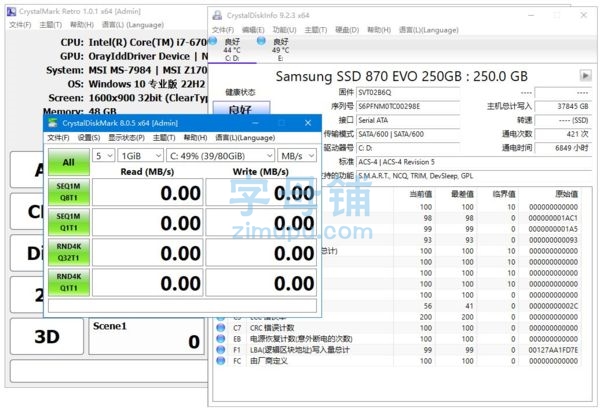Open 语言(L) menu in CrystalMark Retro
The width and height of the screenshot is (600, 411).
click(133, 25)
